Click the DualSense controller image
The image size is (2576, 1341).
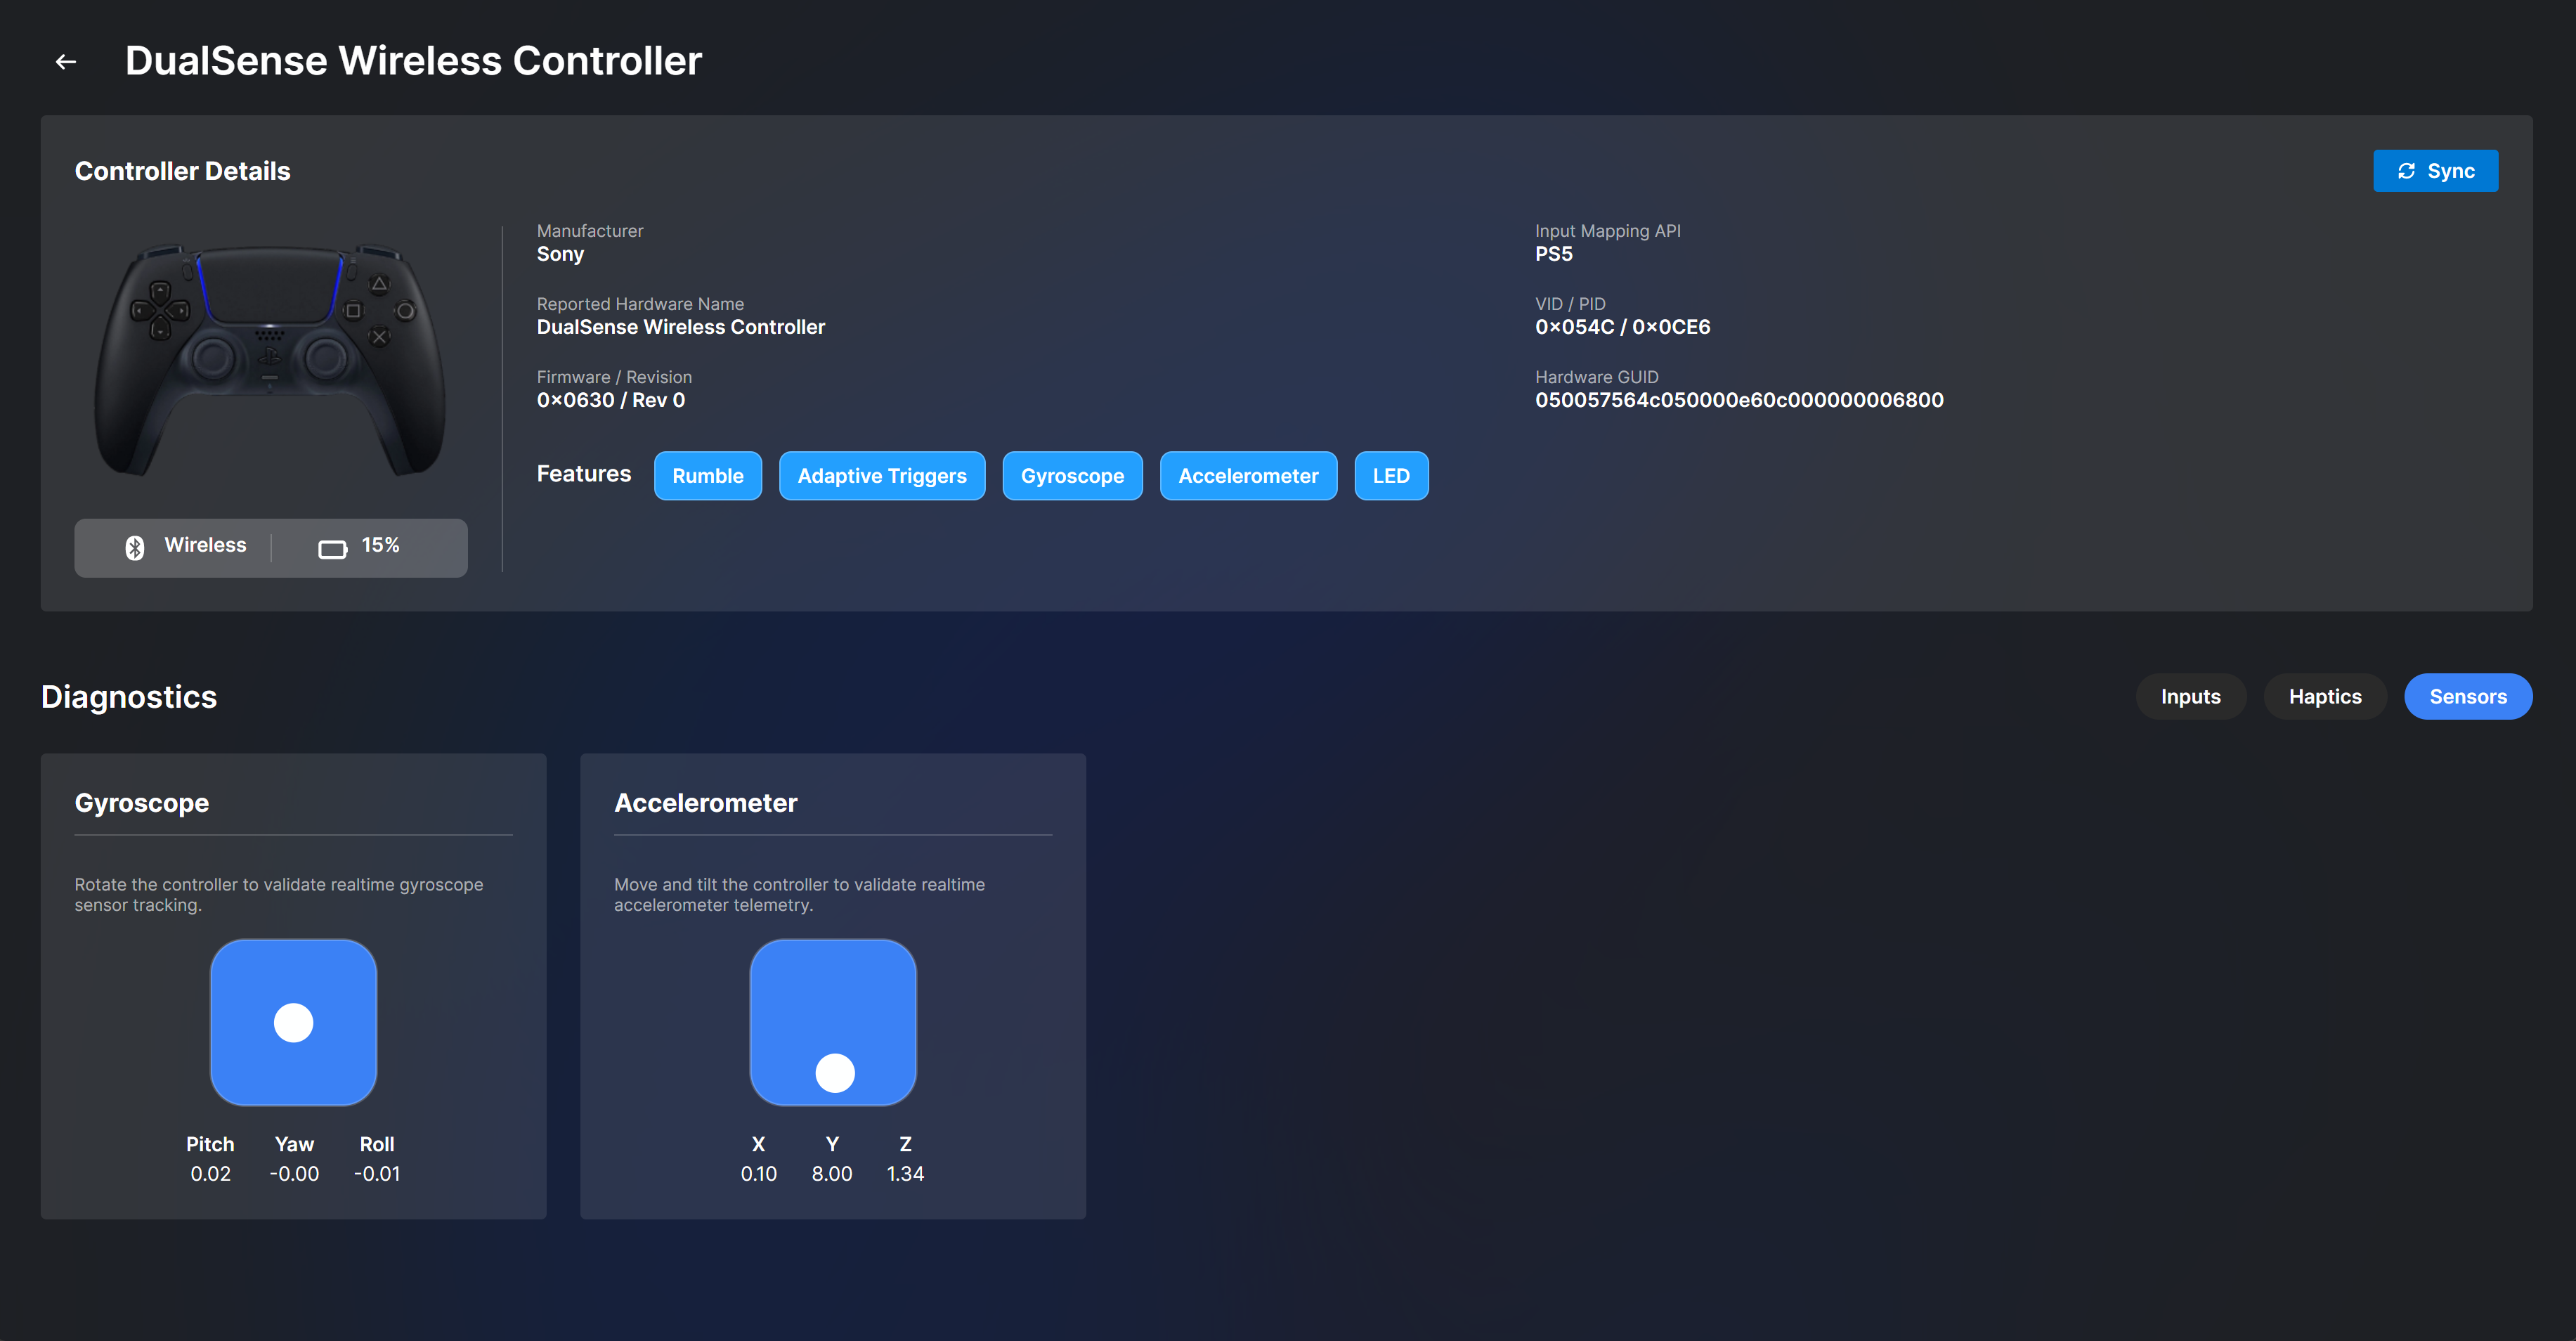pos(270,360)
